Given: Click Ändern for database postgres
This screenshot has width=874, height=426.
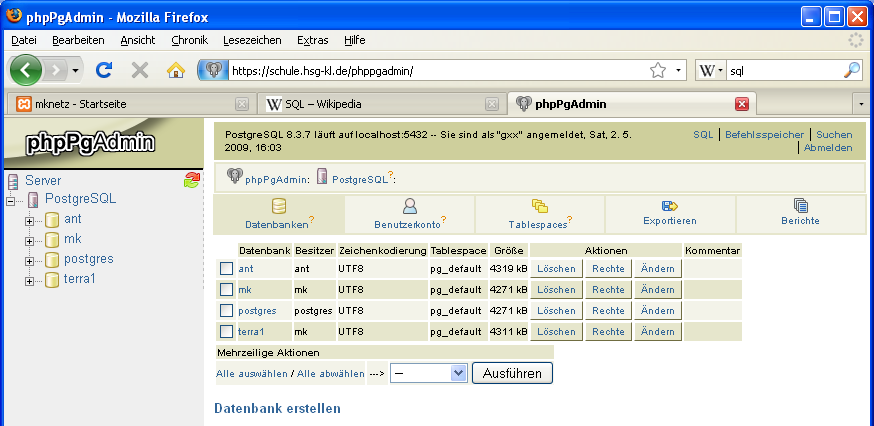Looking at the screenshot, I should coord(658,311).
